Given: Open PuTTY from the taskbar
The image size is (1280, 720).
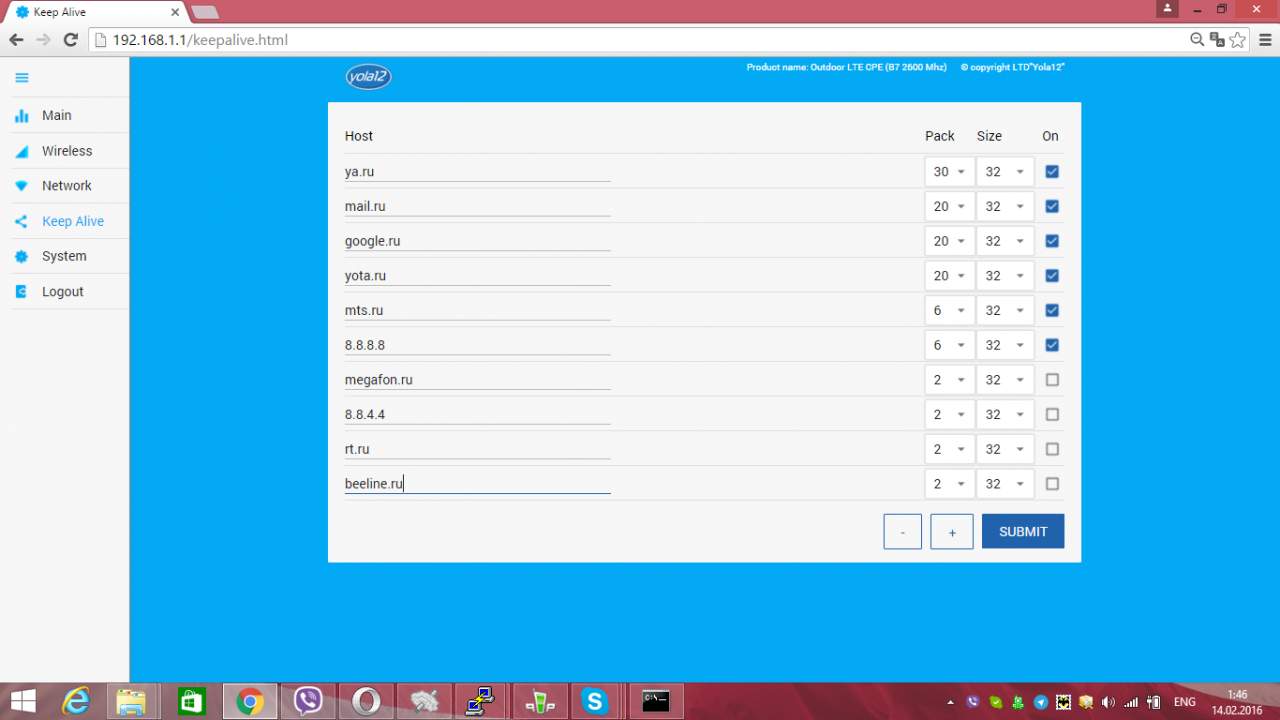Looking at the screenshot, I should point(481,701).
